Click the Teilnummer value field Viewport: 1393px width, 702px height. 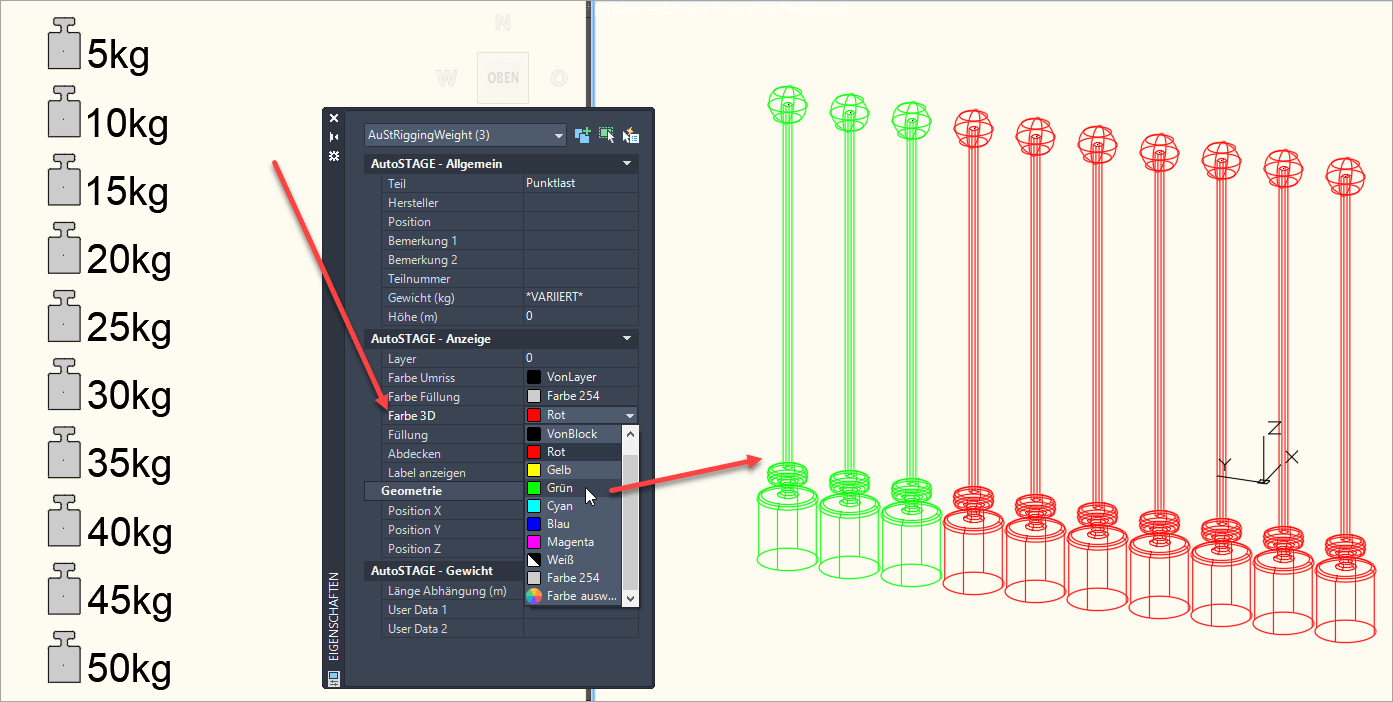click(x=581, y=279)
